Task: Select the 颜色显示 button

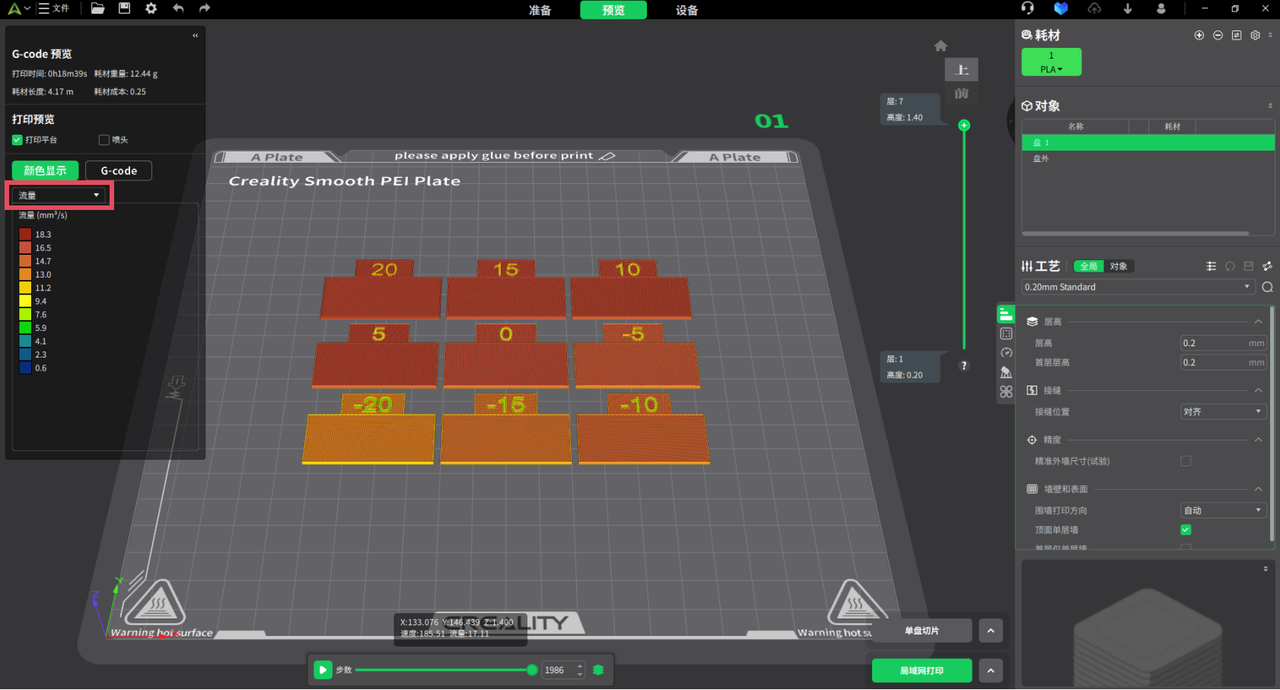Action: pyautogui.click(x=45, y=170)
